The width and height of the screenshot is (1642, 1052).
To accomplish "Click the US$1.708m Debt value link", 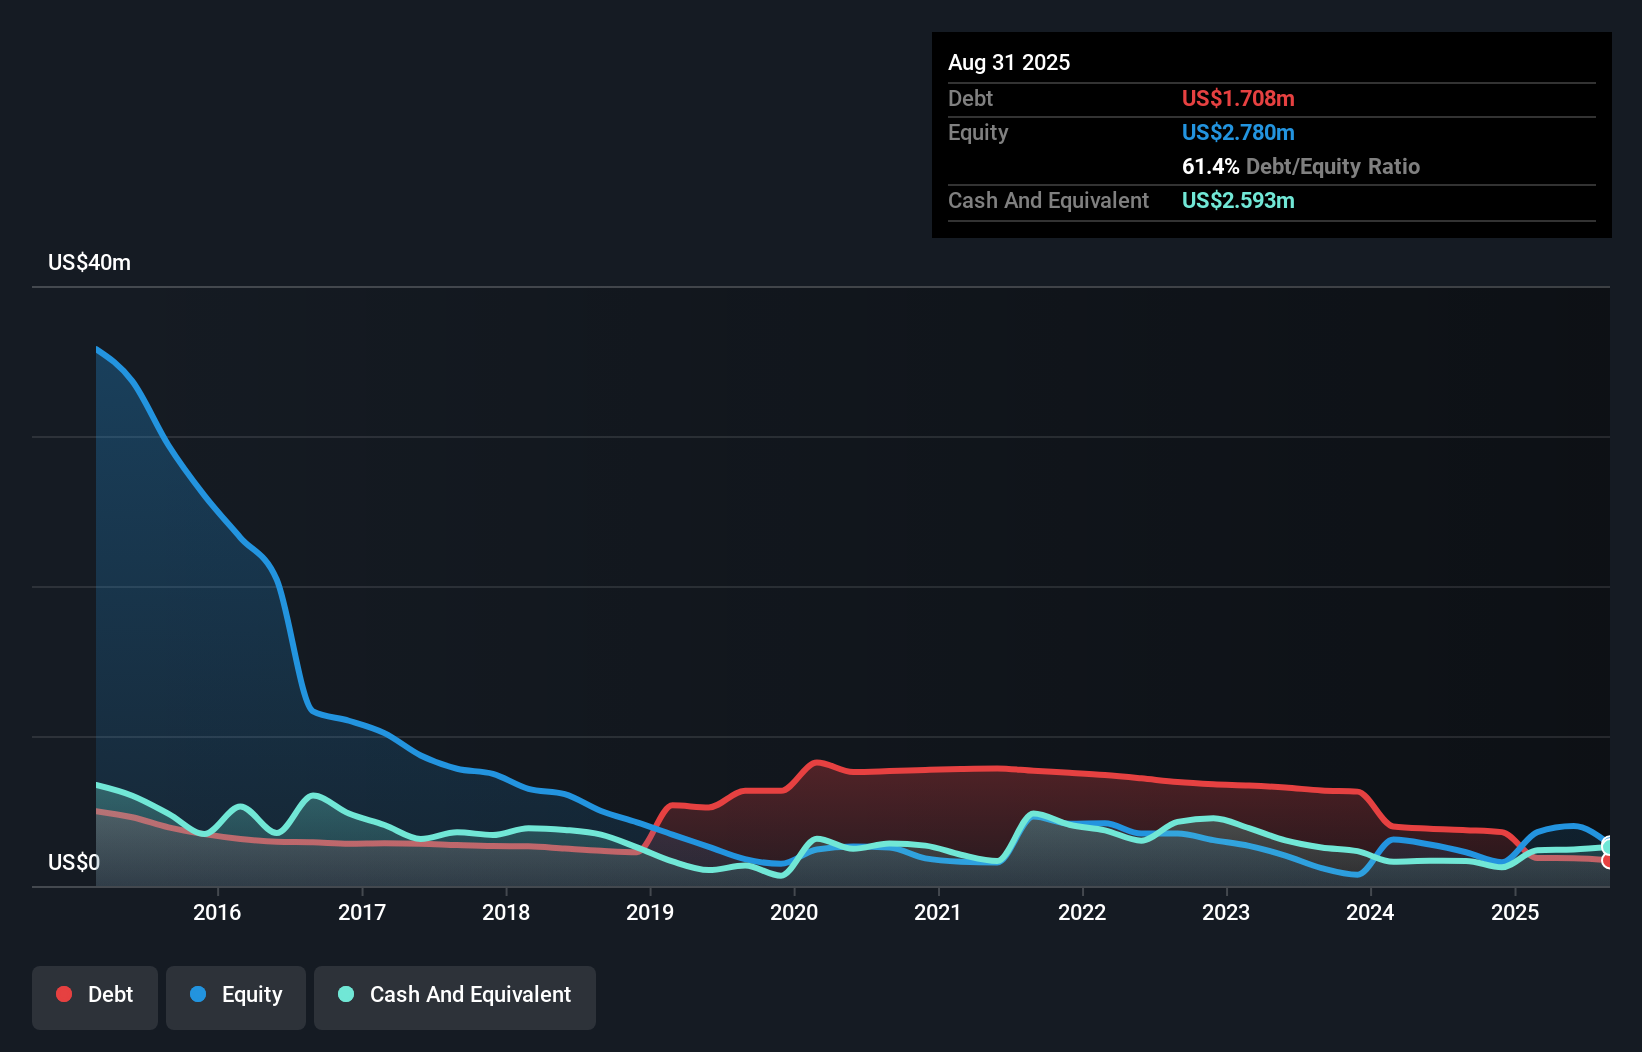I will point(1238,98).
